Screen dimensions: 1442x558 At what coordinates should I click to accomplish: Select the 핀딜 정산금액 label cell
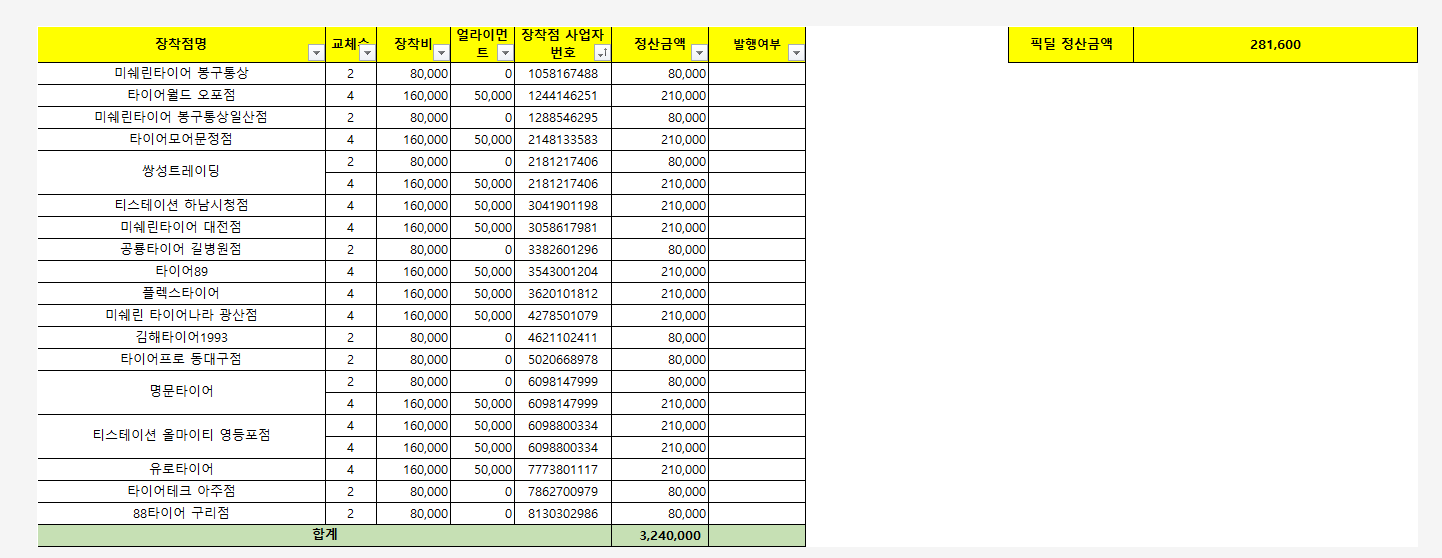[1070, 44]
